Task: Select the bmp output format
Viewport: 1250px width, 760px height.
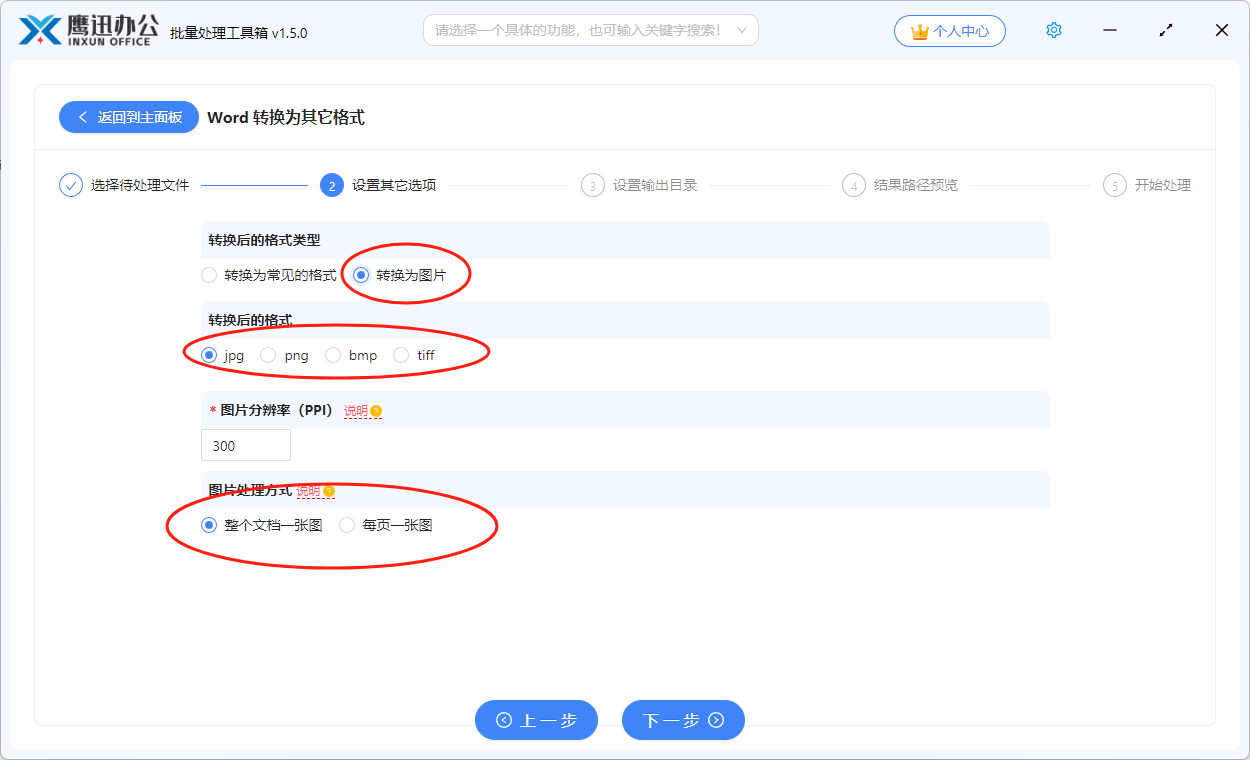Action: [331, 355]
